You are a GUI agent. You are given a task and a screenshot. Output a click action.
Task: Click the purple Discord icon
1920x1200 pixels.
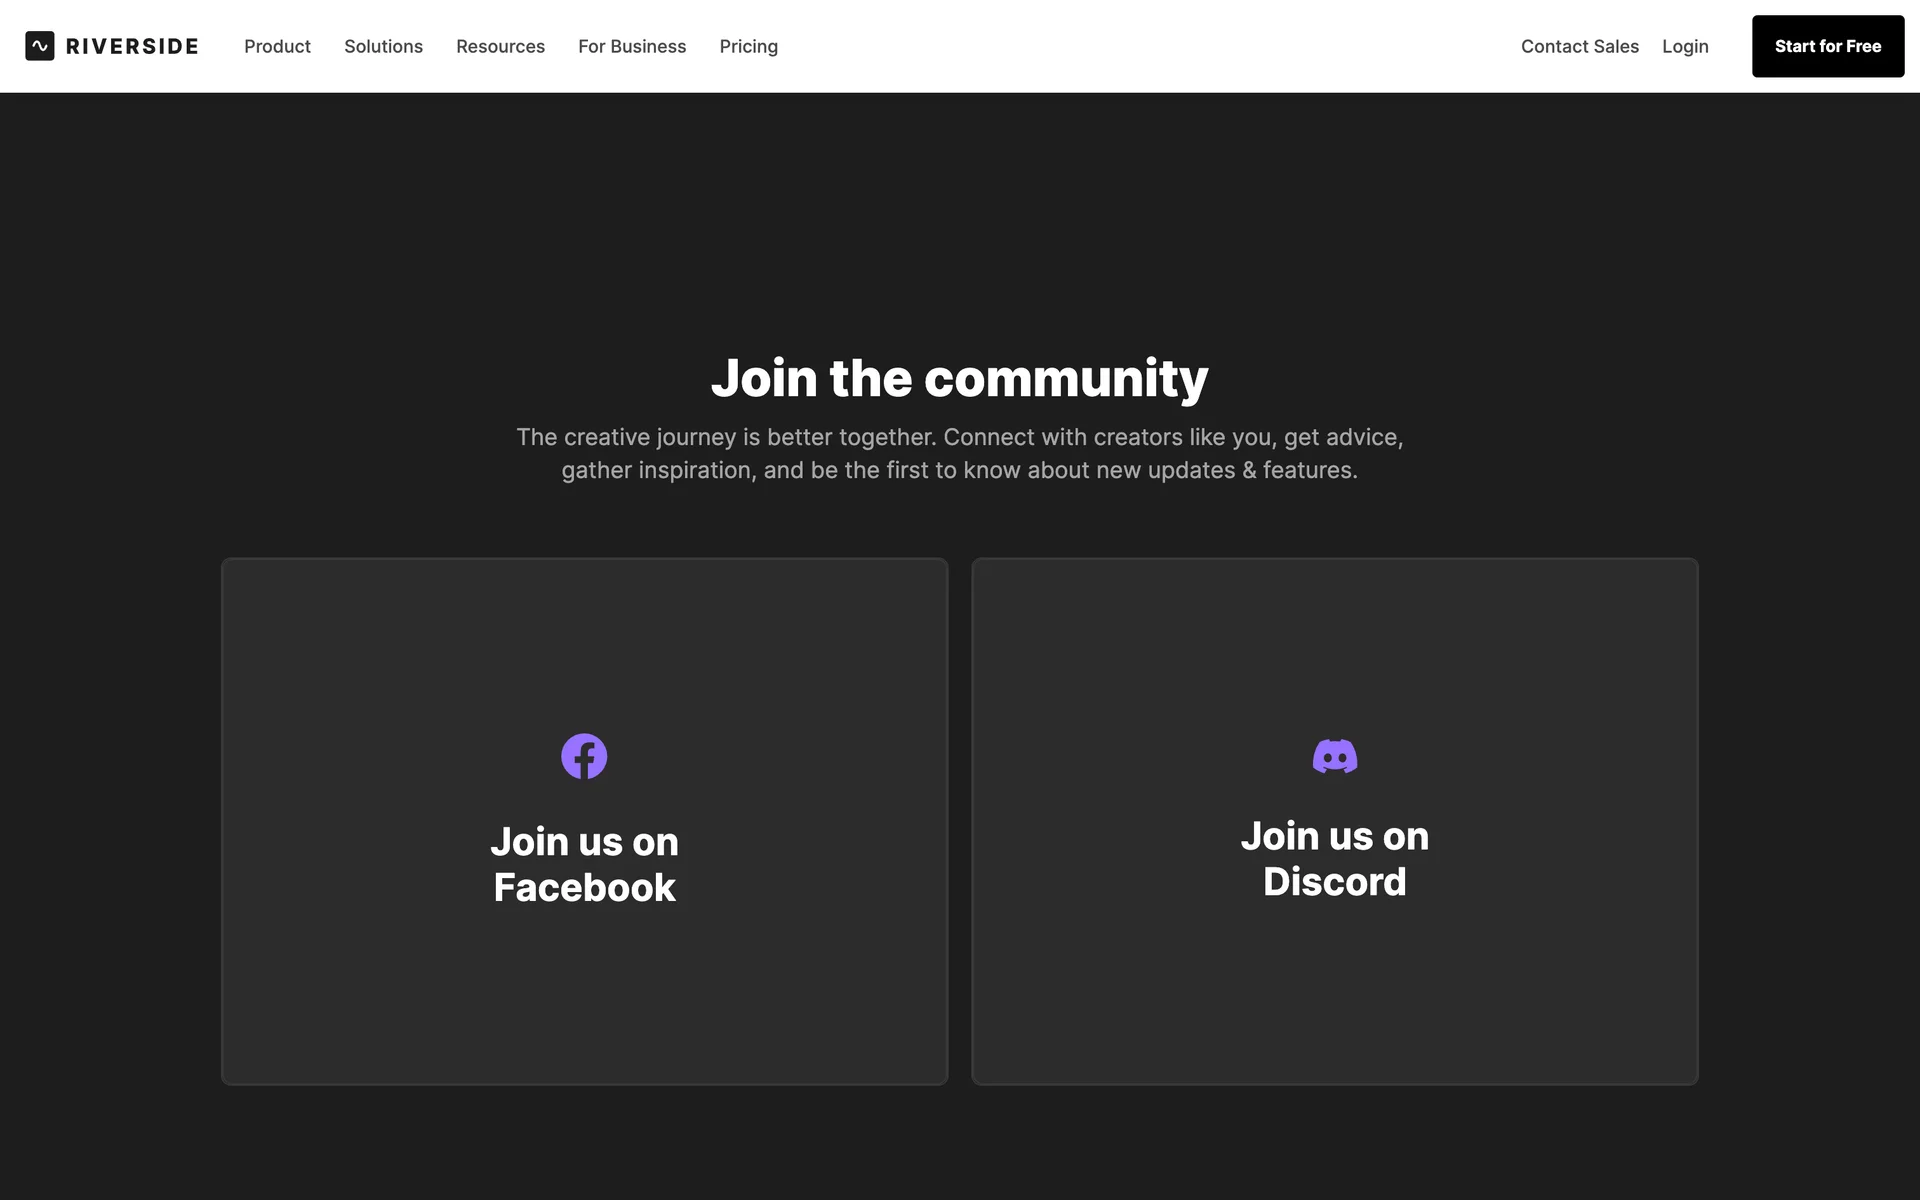1334,756
